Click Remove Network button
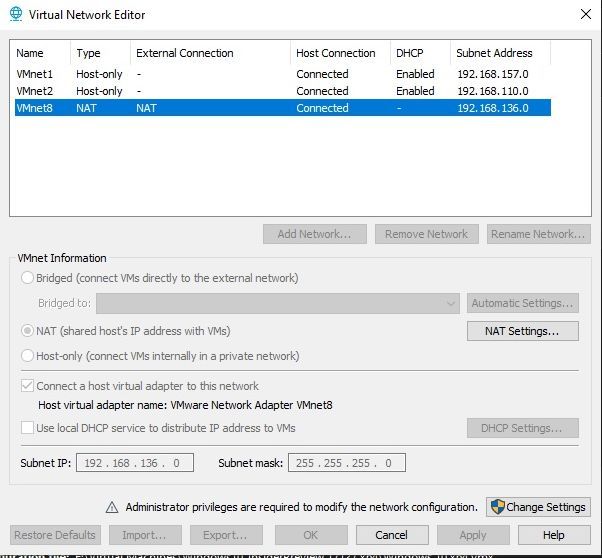Image resolution: width=602 pixels, height=558 pixels. tap(427, 234)
